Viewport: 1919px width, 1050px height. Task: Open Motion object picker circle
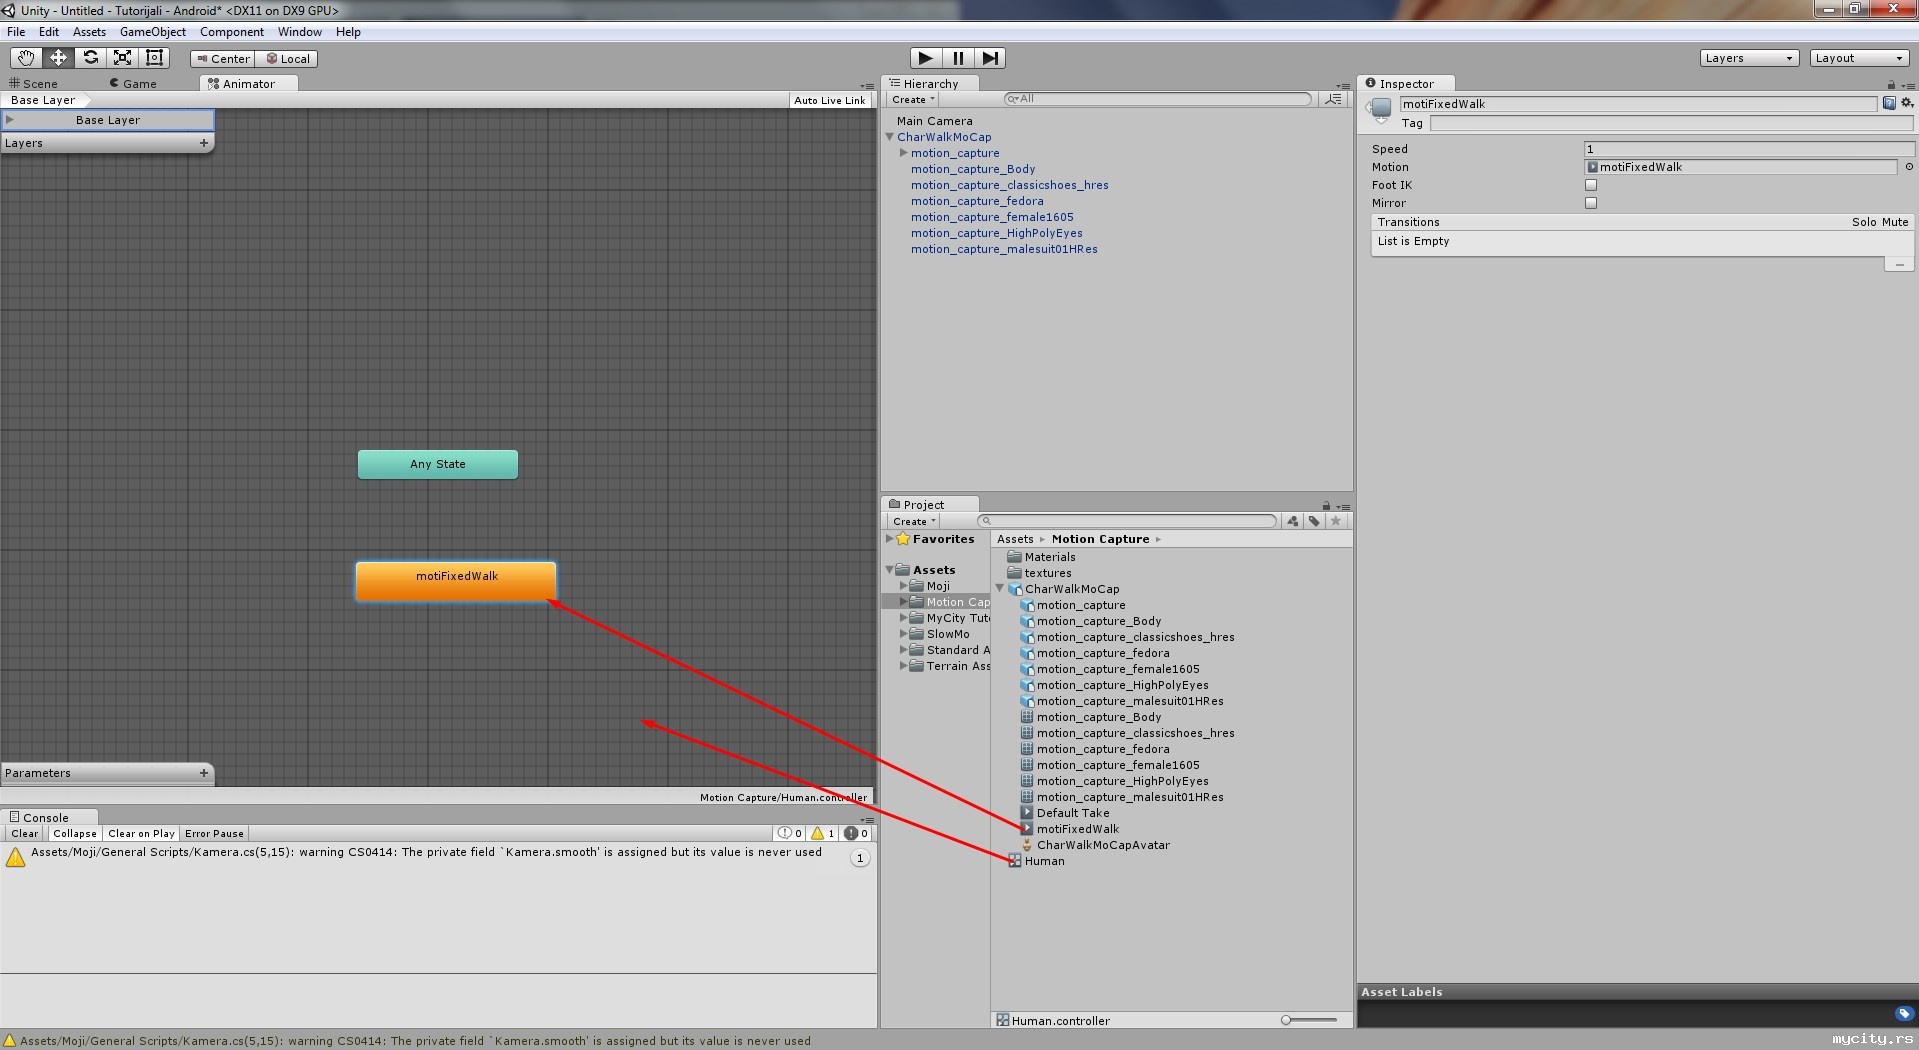point(1908,167)
